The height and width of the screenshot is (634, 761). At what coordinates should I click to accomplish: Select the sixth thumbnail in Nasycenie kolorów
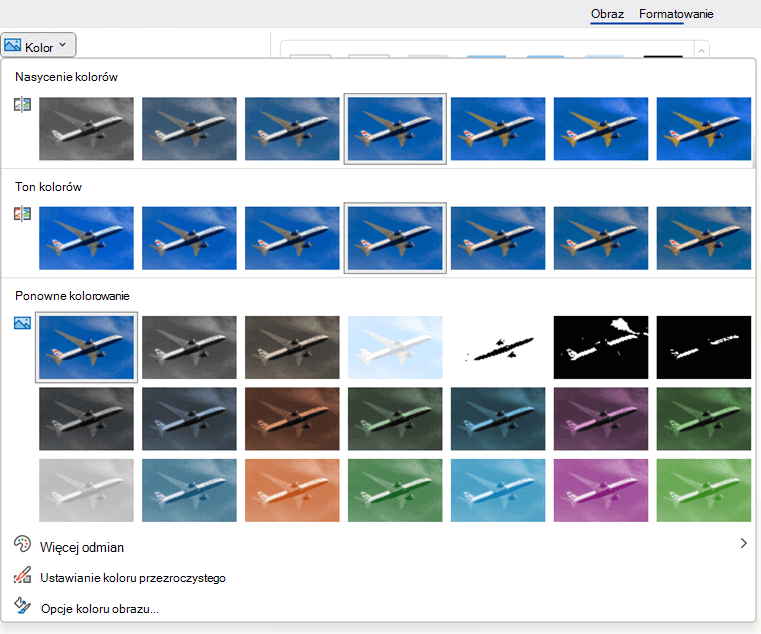(601, 129)
